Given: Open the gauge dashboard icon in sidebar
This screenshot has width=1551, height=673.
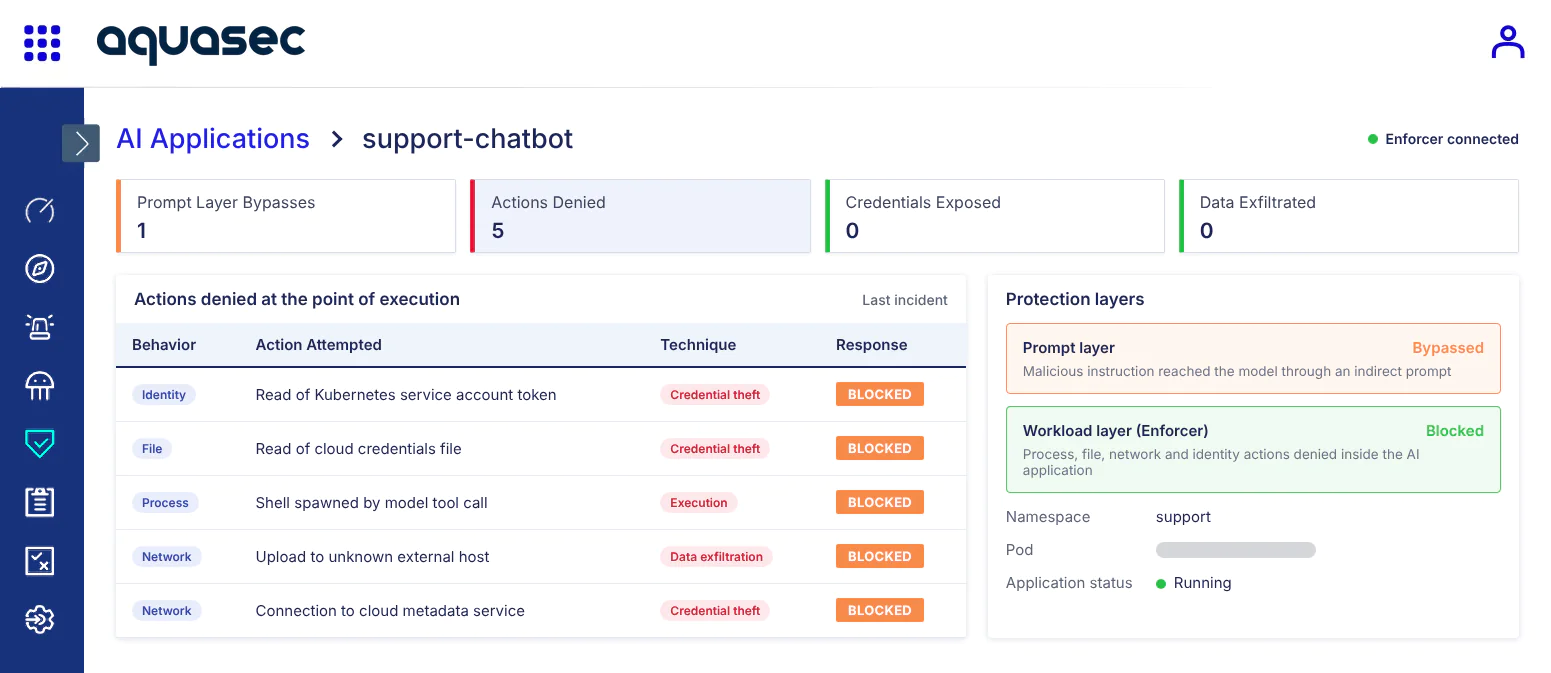Looking at the screenshot, I should tap(40, 210).
